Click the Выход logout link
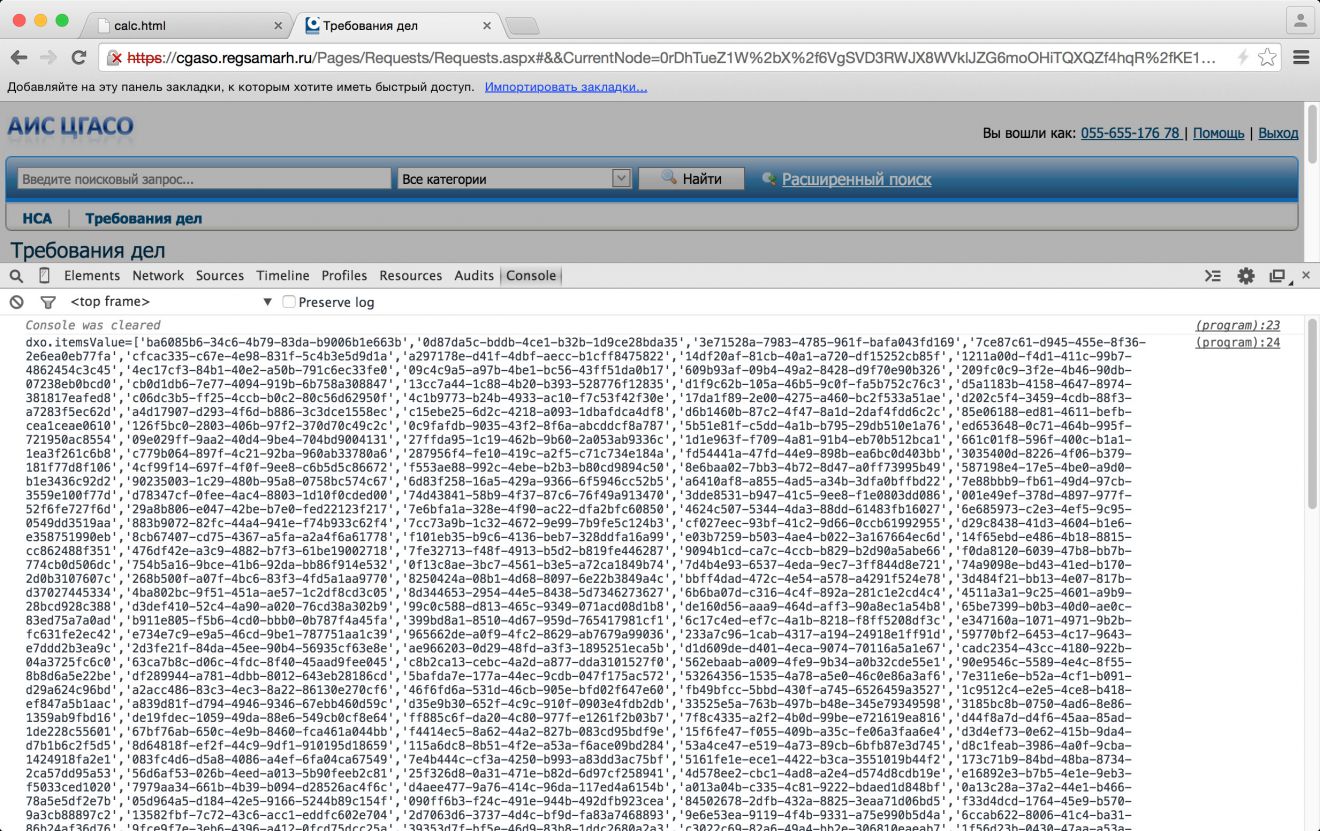Screen dimensions: 1320x831 (1278, 133)
